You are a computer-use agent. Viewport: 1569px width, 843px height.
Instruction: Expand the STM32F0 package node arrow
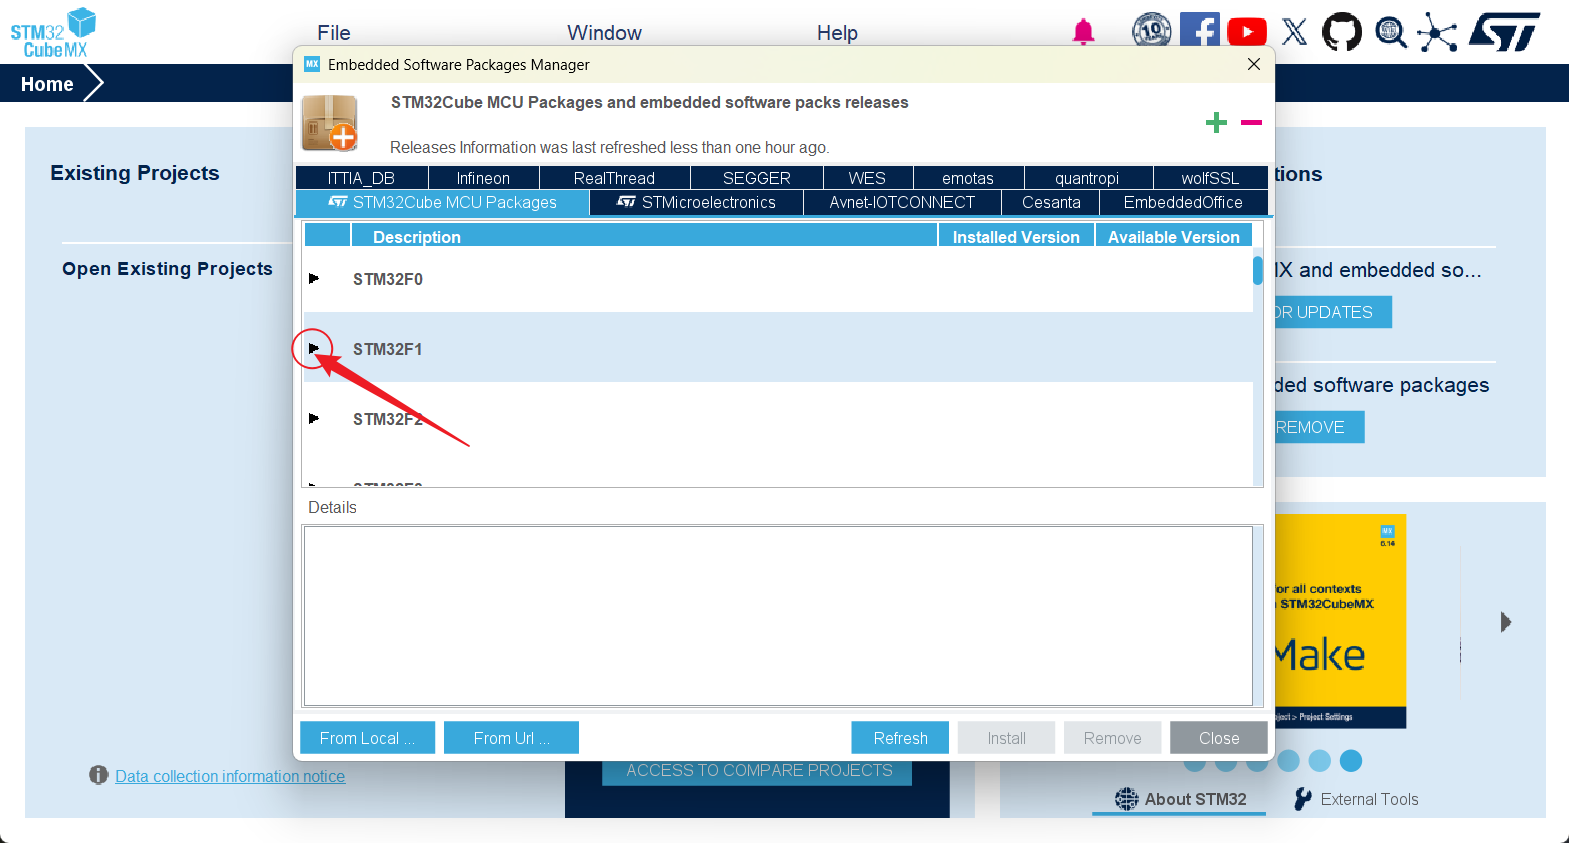(314, 278)
